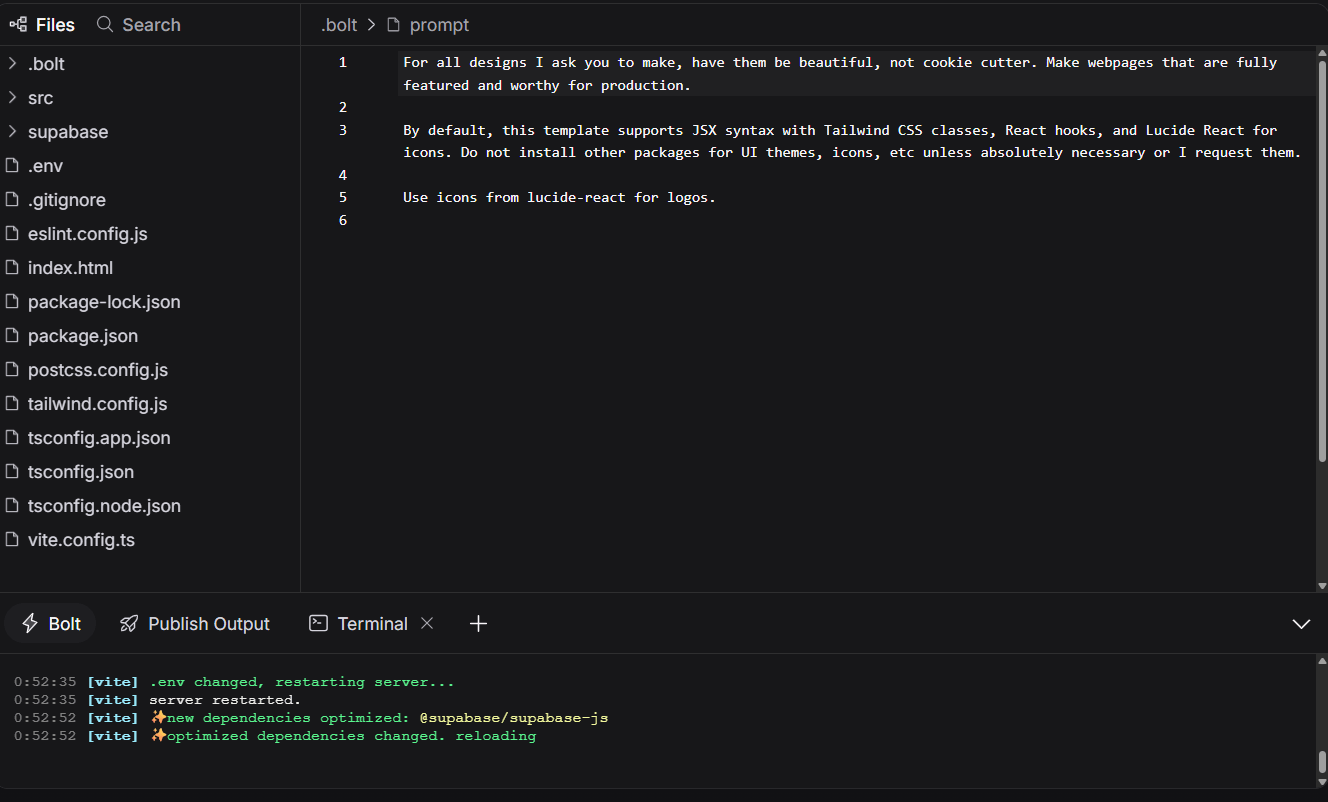Click text "By default, this template supports JSX"
Screen dimensions: 1328x802
tap(559, 130)
